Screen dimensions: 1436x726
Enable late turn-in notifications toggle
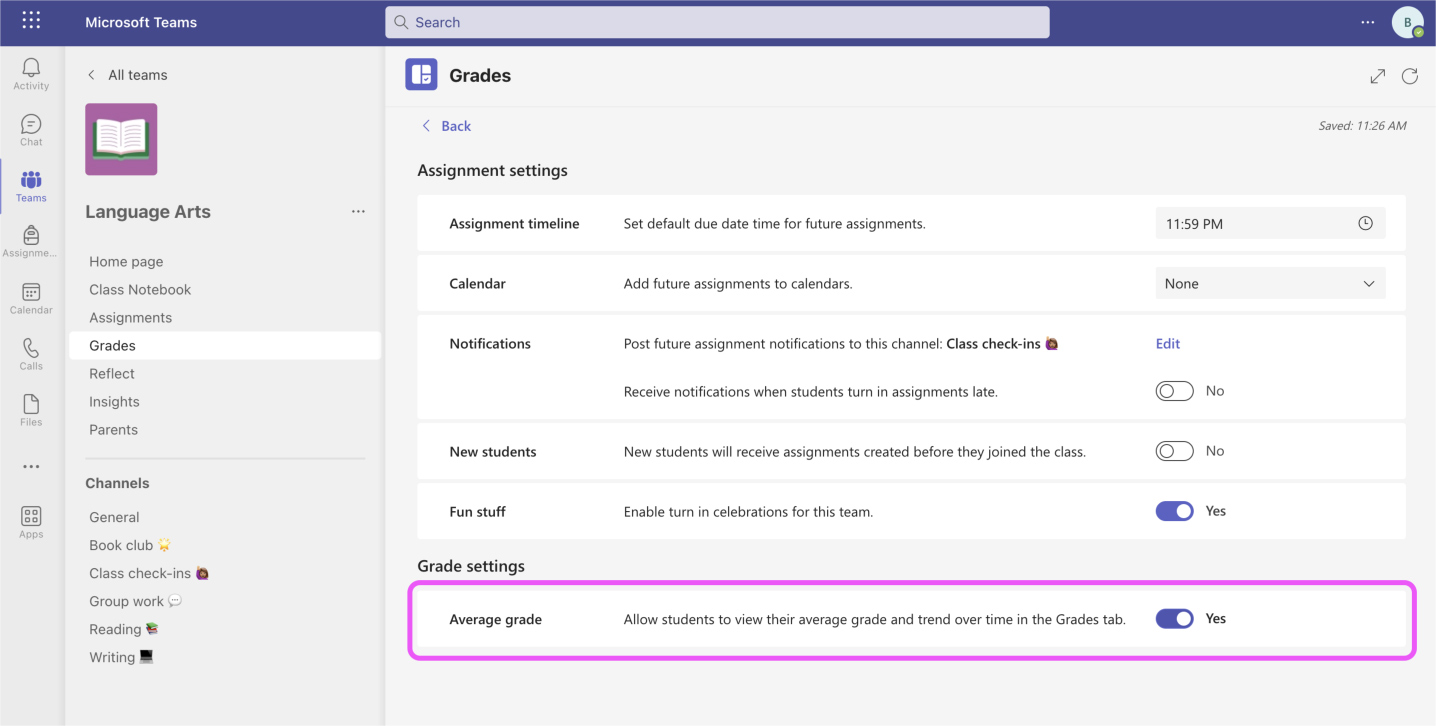[1174, 391]
